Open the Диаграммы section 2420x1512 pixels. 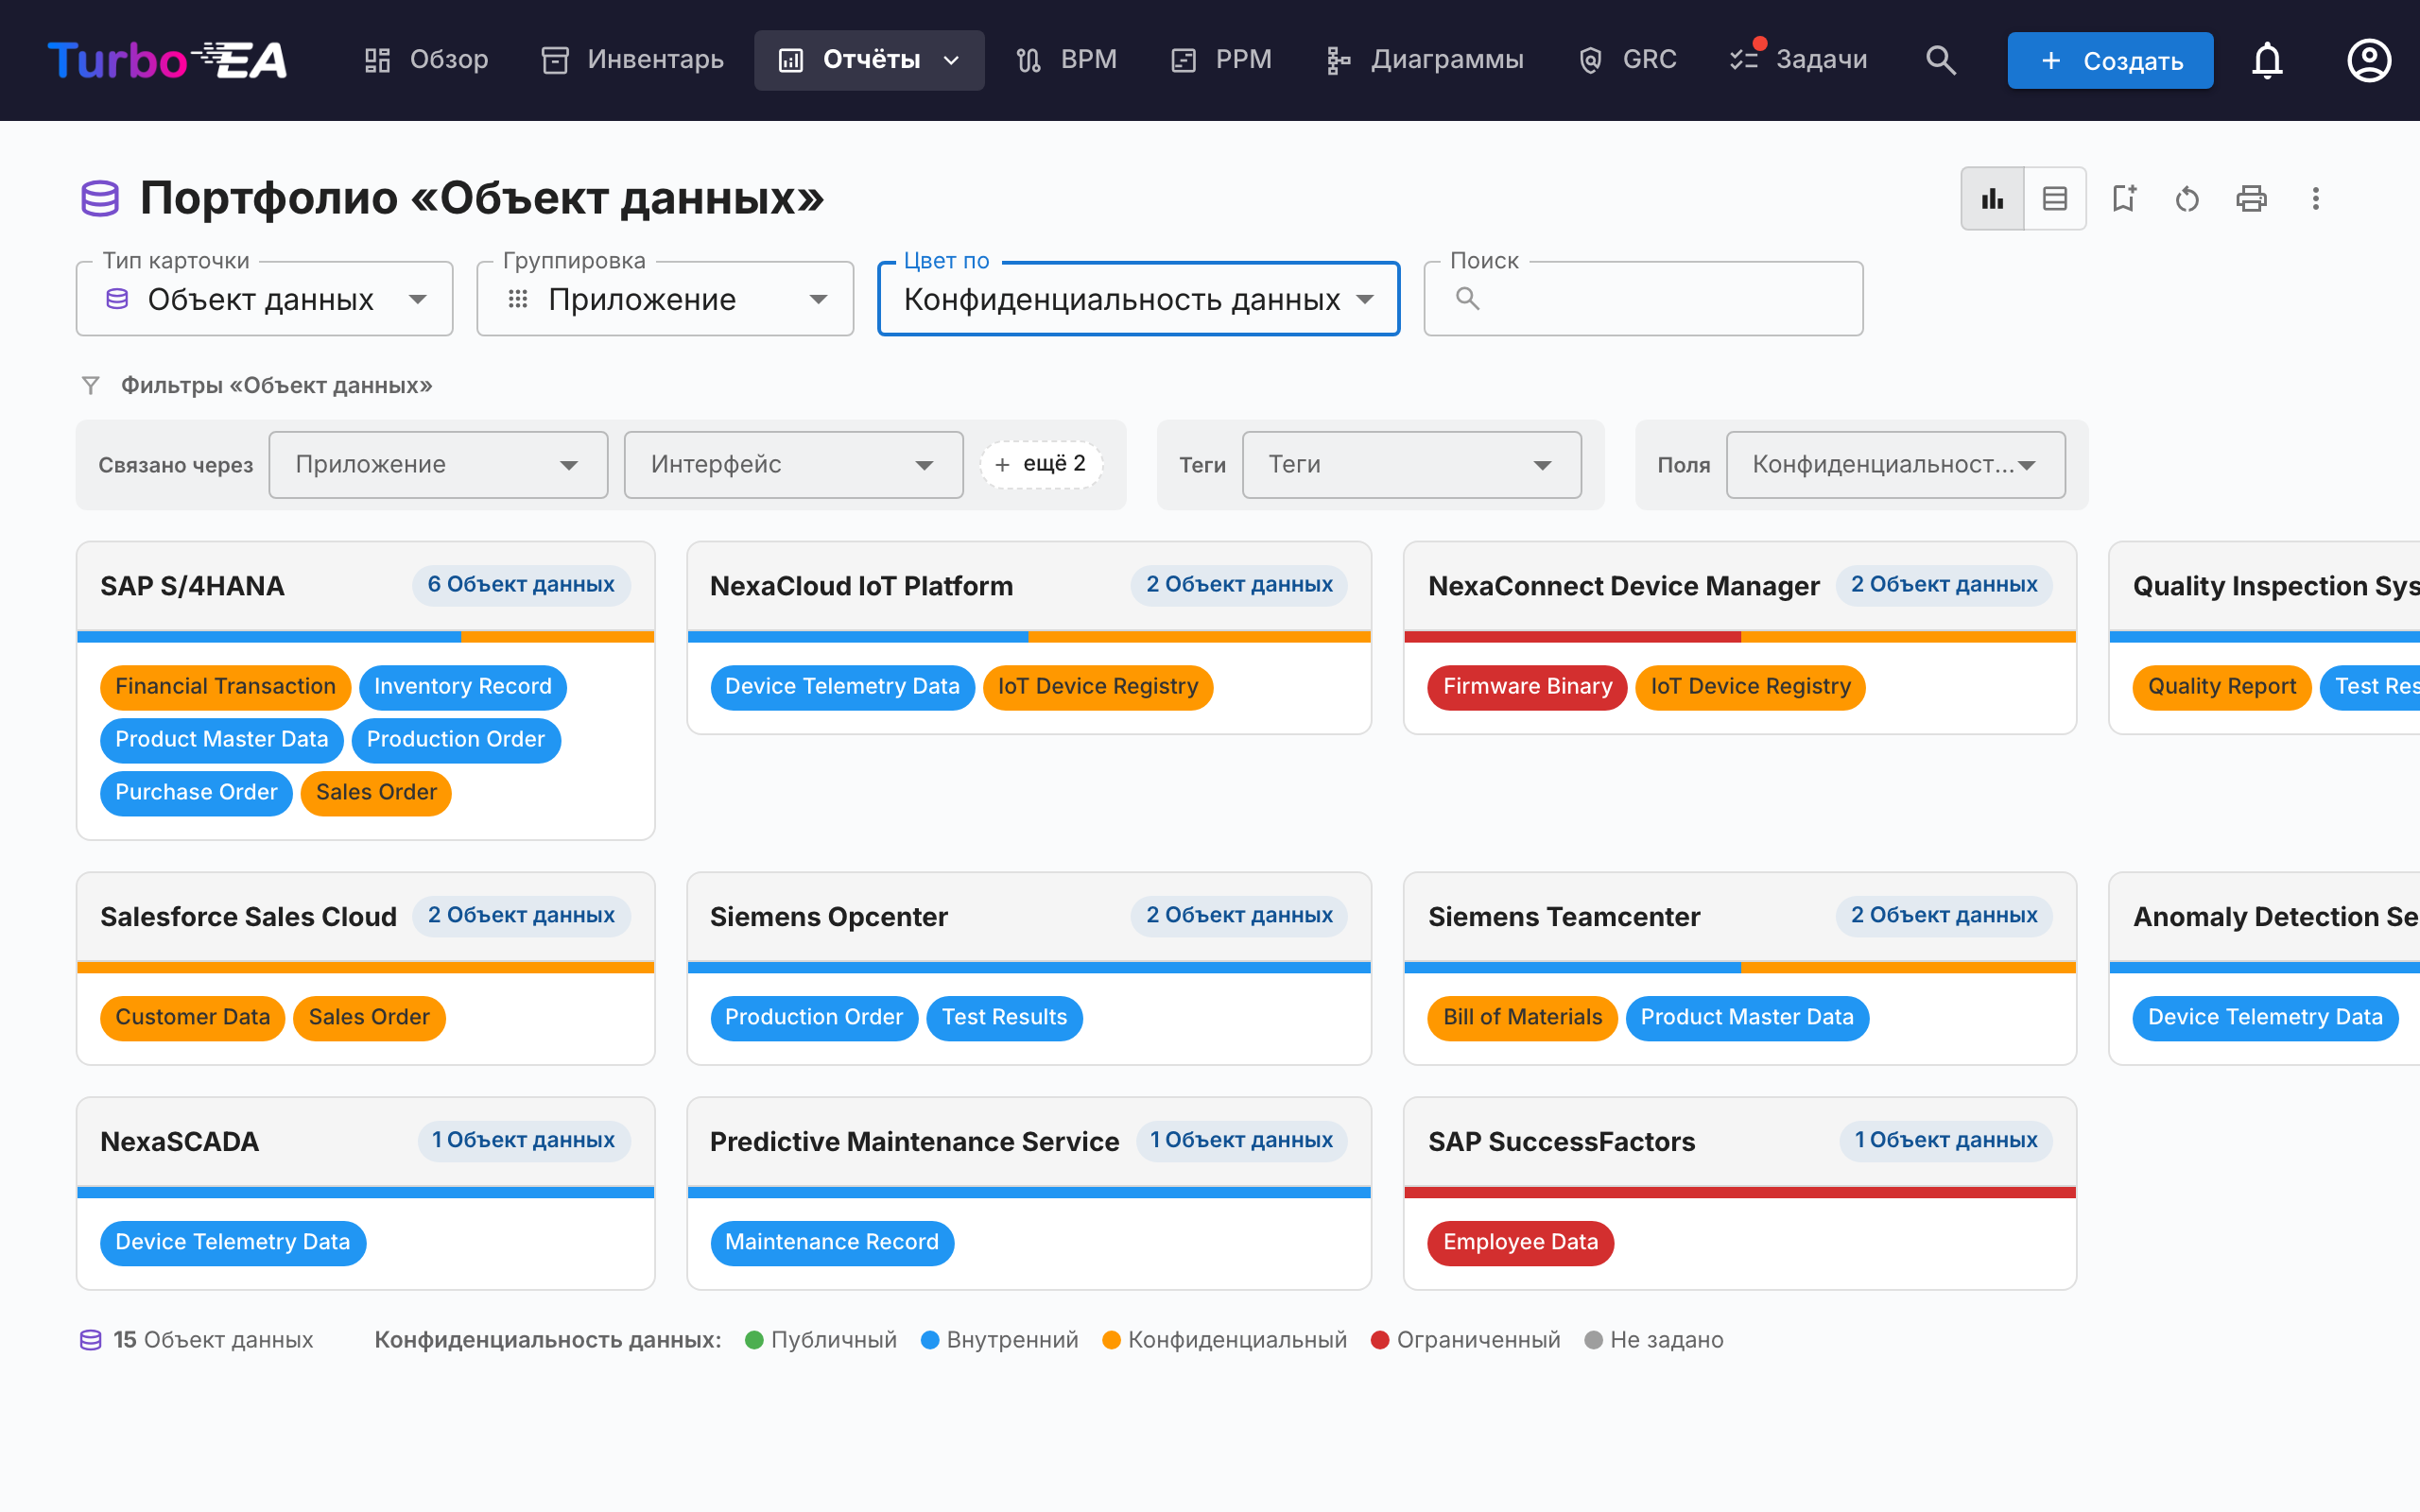pos(1424,60)
